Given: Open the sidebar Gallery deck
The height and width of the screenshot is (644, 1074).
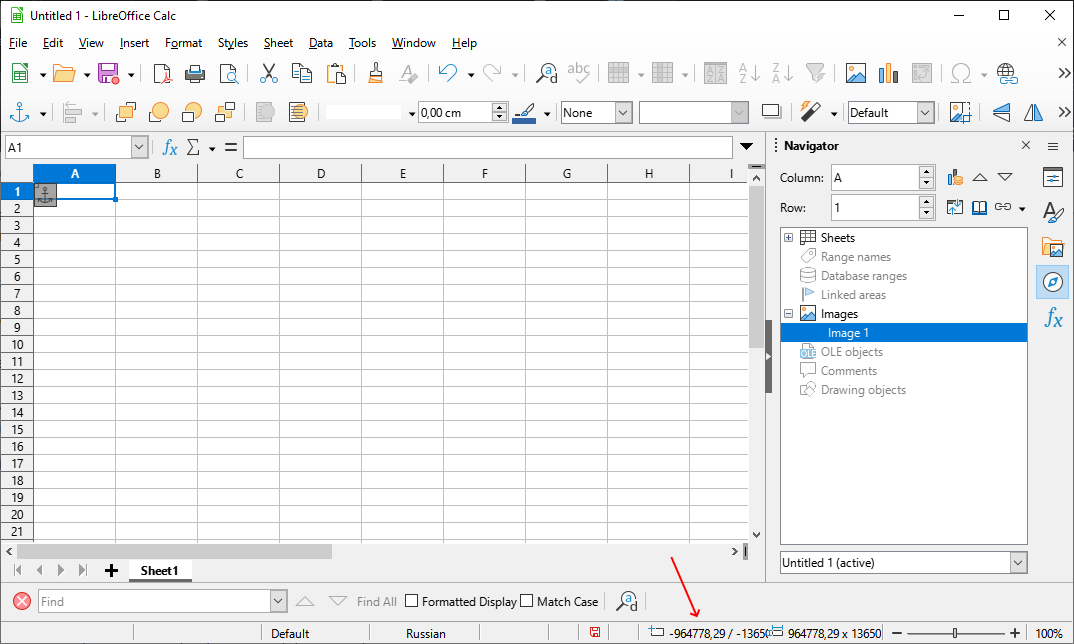Looking at the screenshot, I should pos(1053,247).
